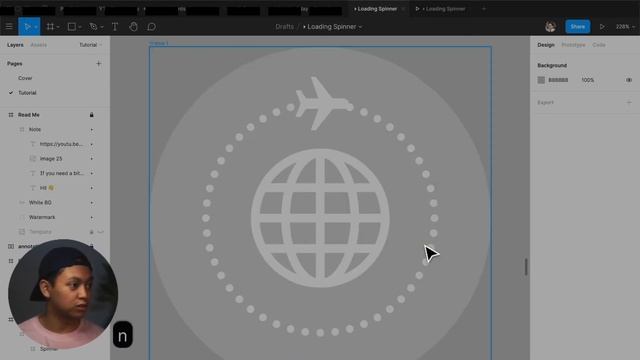The width and height of the screenshot is (640, 360).
Task: Select the Cover page
Action: point(25,78)
